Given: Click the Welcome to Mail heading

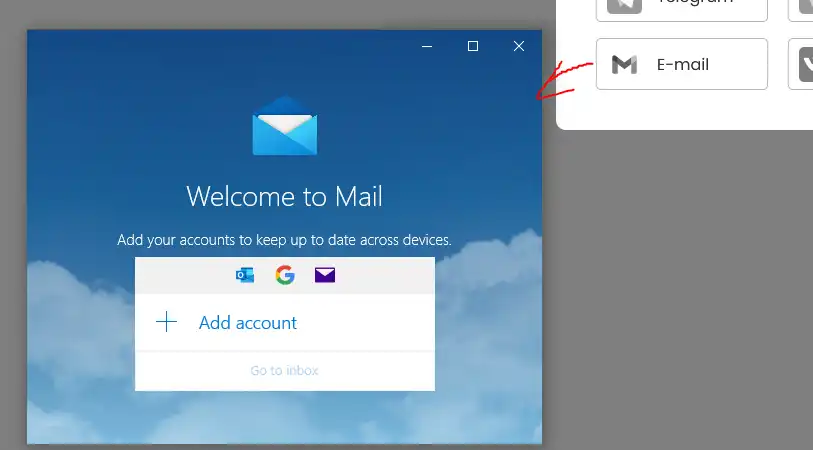Looking at the screenshot, I should coord(285,196).
